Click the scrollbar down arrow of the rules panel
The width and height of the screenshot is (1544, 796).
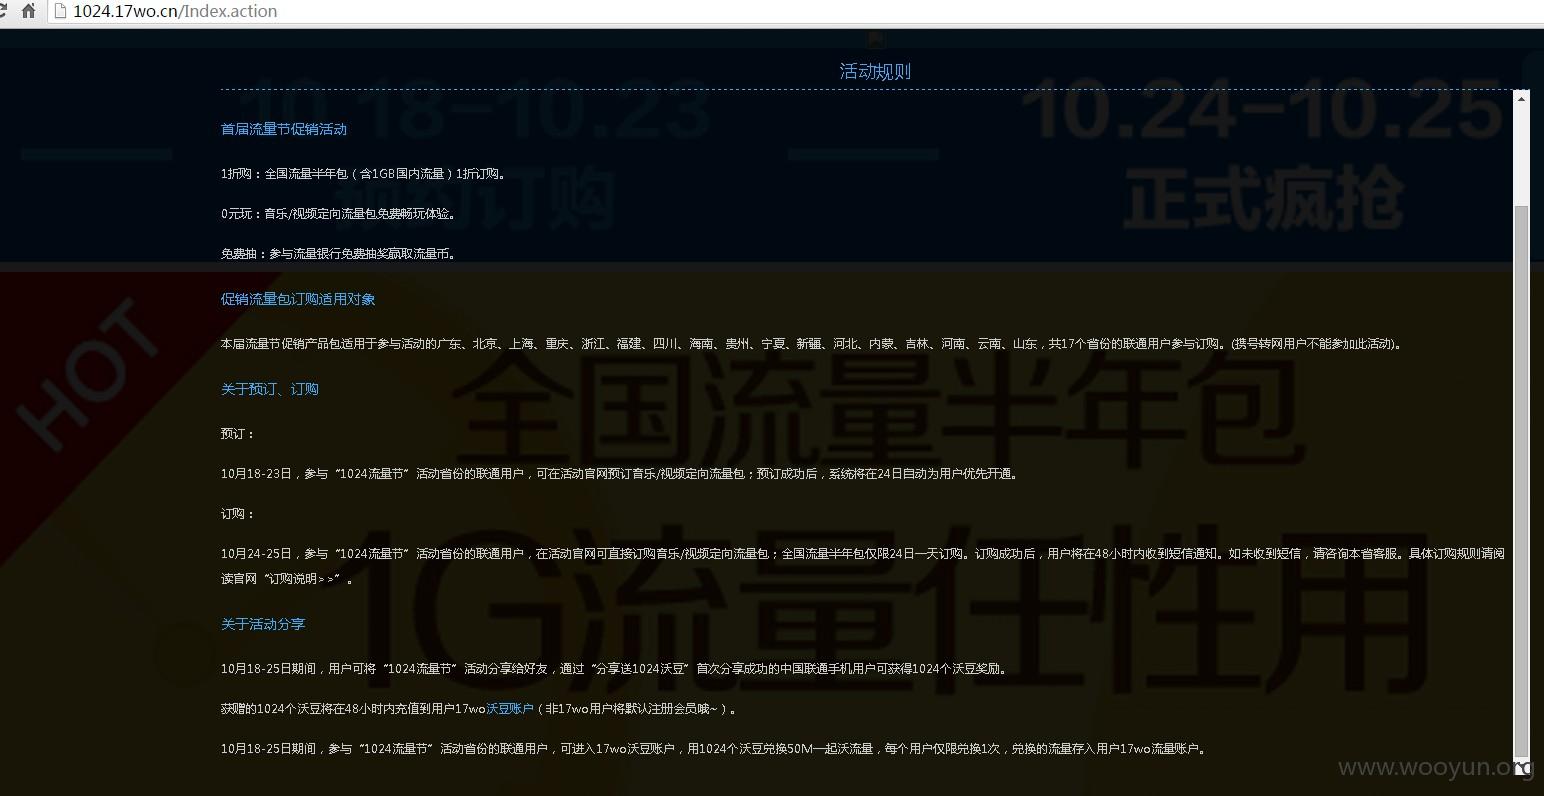pyautogui.click(x=1521, y=768)
